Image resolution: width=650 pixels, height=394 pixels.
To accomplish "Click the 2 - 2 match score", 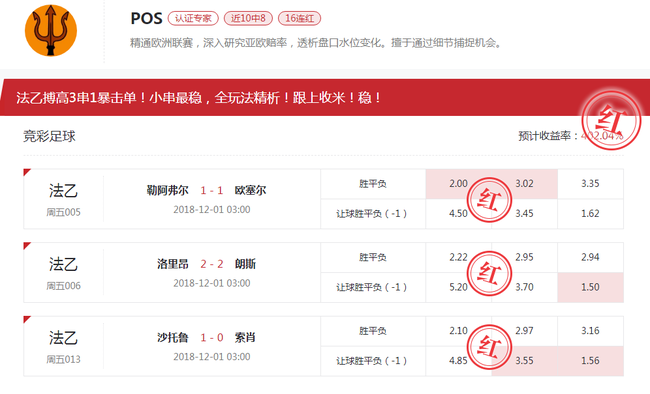I will pyautogui.click(x=211, y=264).
